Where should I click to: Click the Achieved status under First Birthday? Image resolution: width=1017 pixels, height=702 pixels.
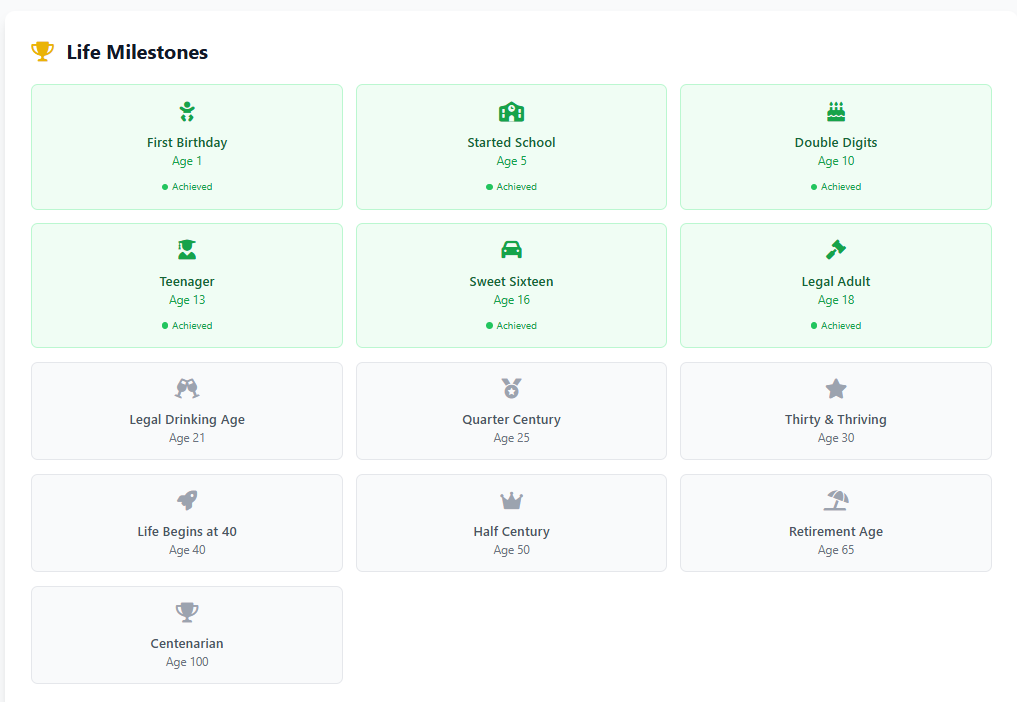187,187
